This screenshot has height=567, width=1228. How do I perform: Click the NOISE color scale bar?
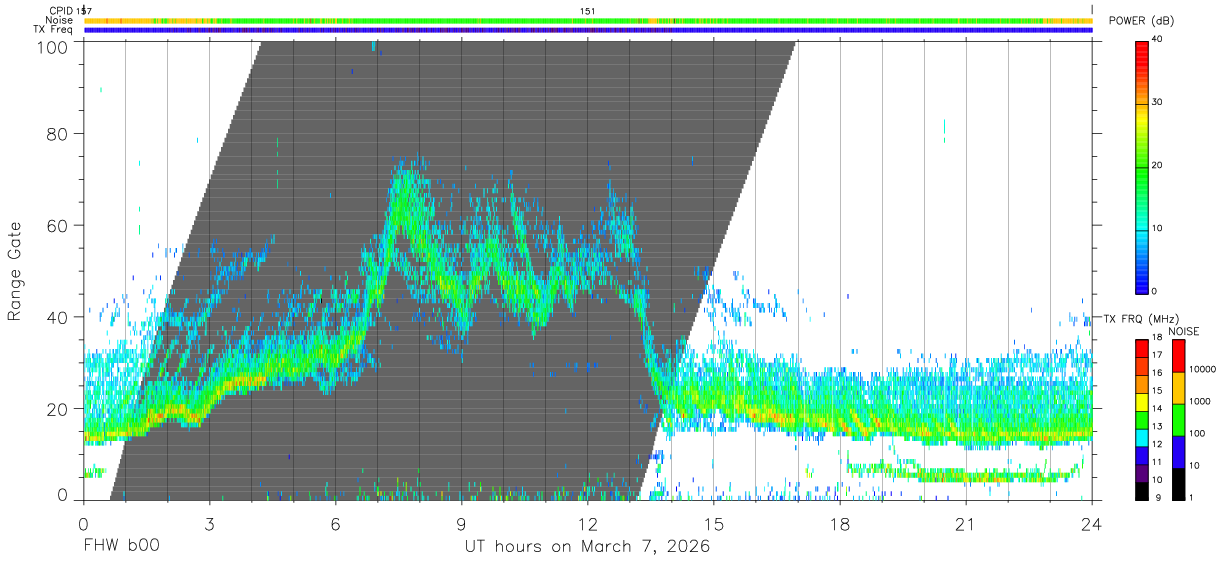point(1178,419)
